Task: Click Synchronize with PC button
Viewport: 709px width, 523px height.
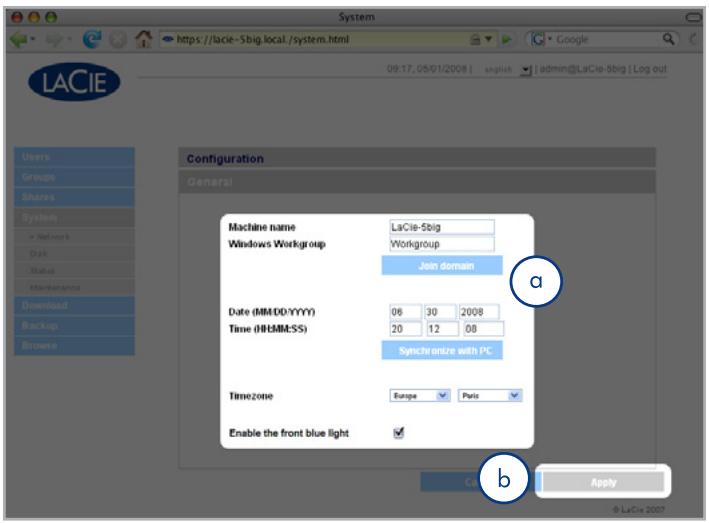Action: pos(442,350)
